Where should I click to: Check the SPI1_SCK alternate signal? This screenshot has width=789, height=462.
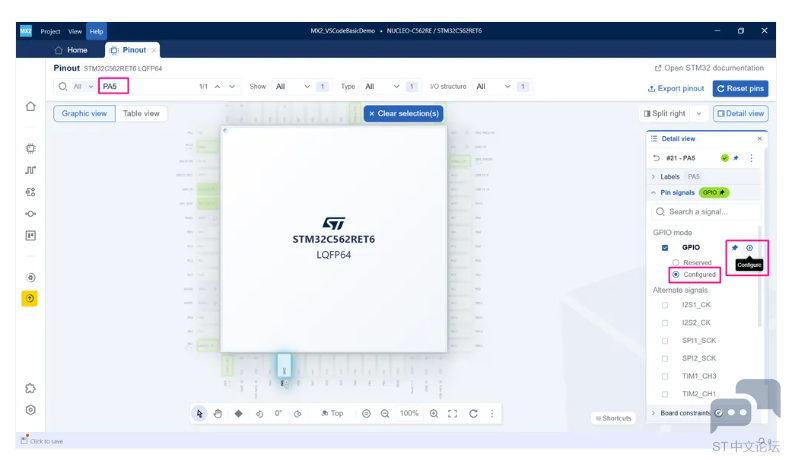click(665, 341)
